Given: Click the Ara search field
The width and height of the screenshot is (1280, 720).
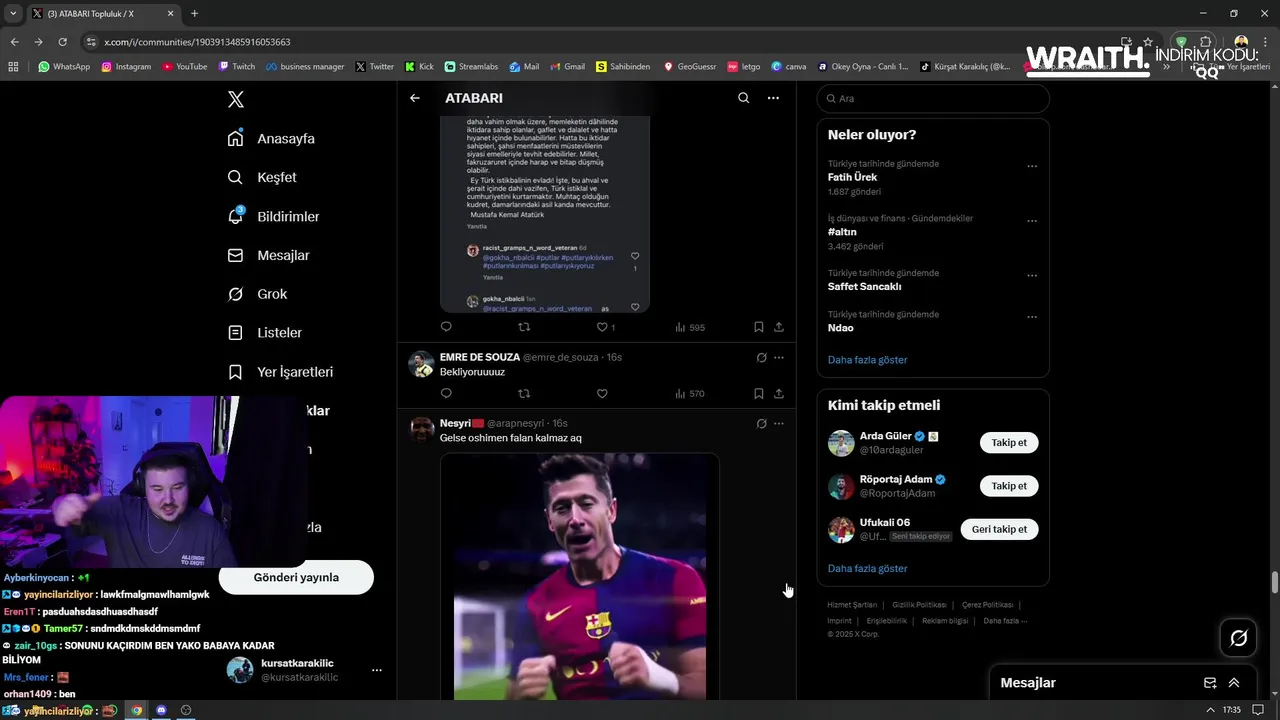Looking at the screenshot, I should [933, 98].
